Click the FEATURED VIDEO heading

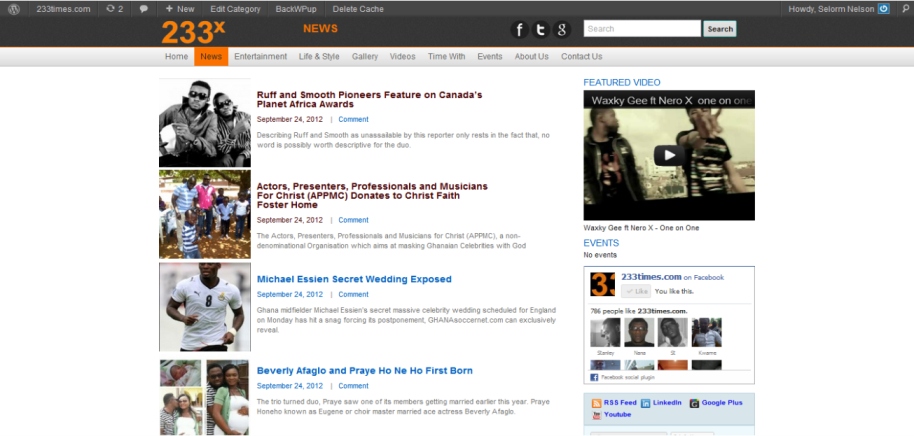coord(622,83)
